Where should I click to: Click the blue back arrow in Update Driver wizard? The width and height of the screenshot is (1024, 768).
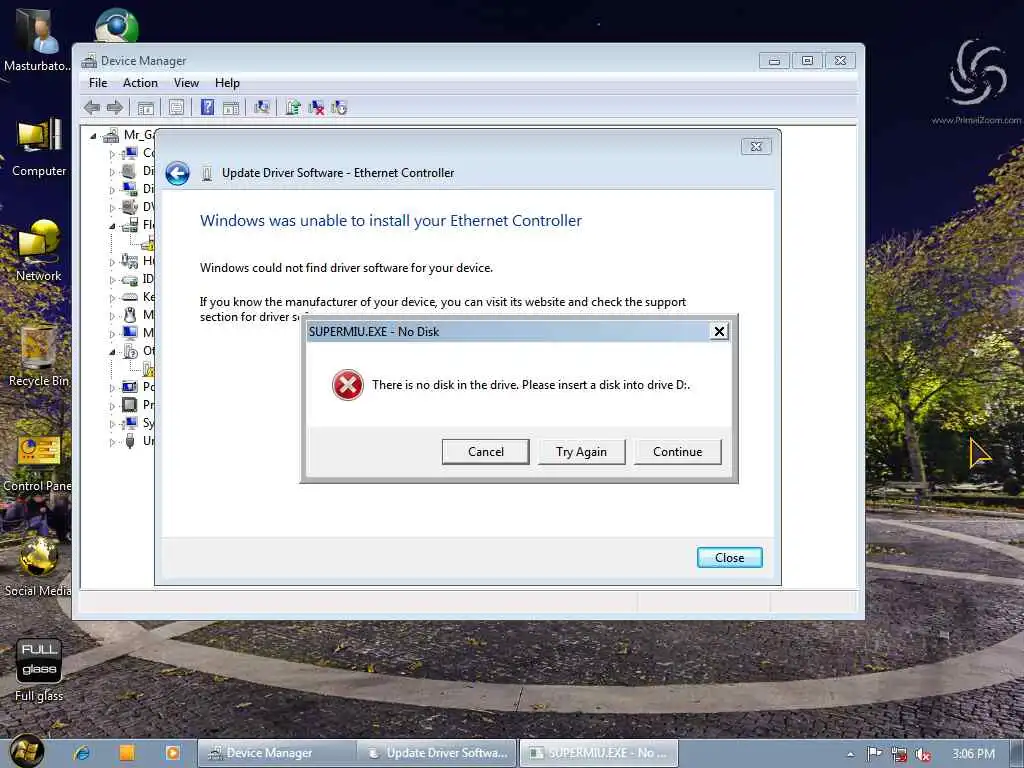[x=177, y=173]
